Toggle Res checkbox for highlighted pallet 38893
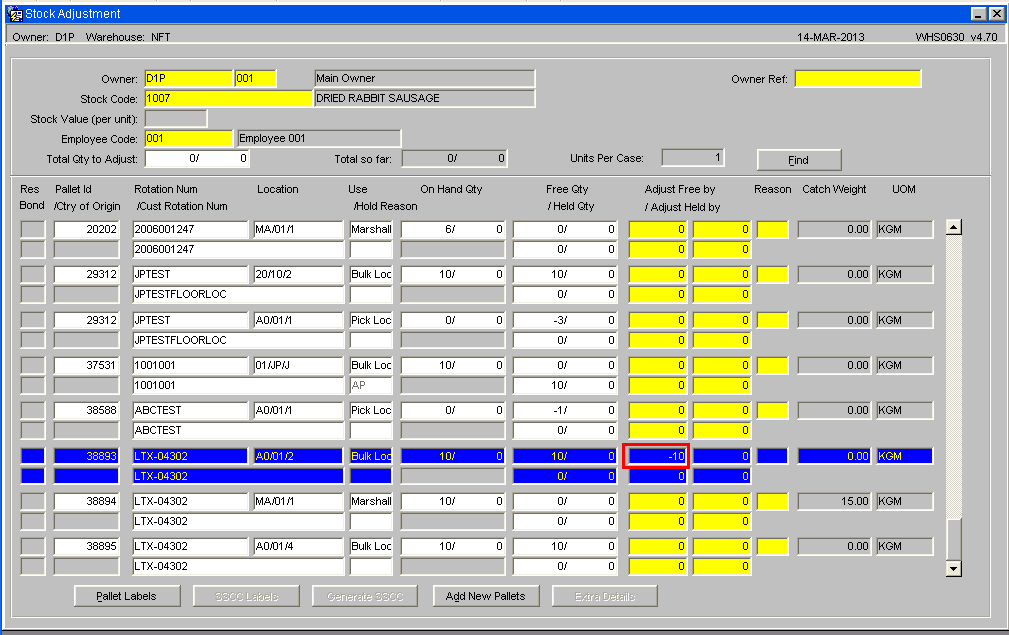This screenshot has width=1009, height=635. coord(33,456)
